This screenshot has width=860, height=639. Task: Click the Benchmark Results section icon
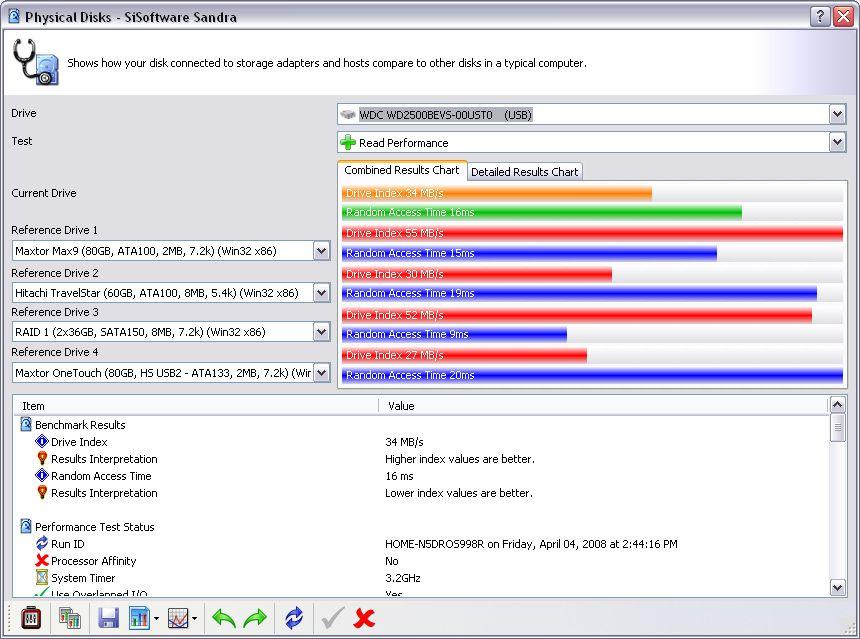point(26,425)
